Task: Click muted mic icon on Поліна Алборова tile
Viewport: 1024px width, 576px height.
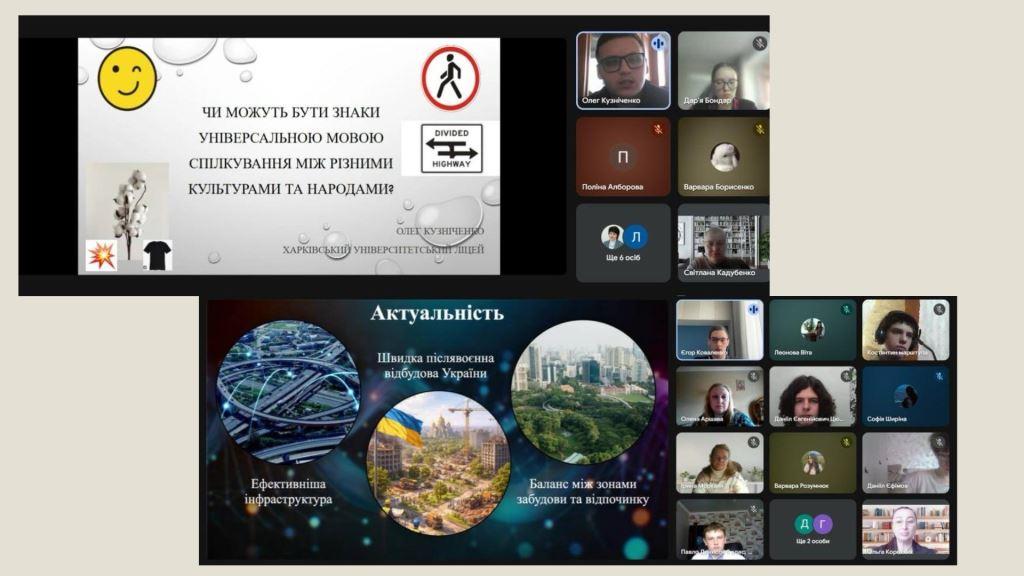Action: [658, 130]
